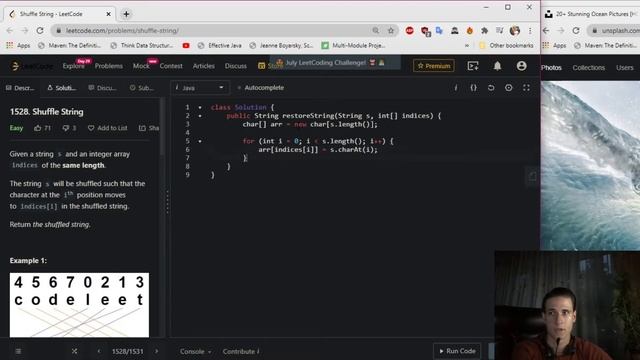Close the Shuffle String tab
Image resolution: width=640 pixels, height=360 pixels.
click(109, 14)
